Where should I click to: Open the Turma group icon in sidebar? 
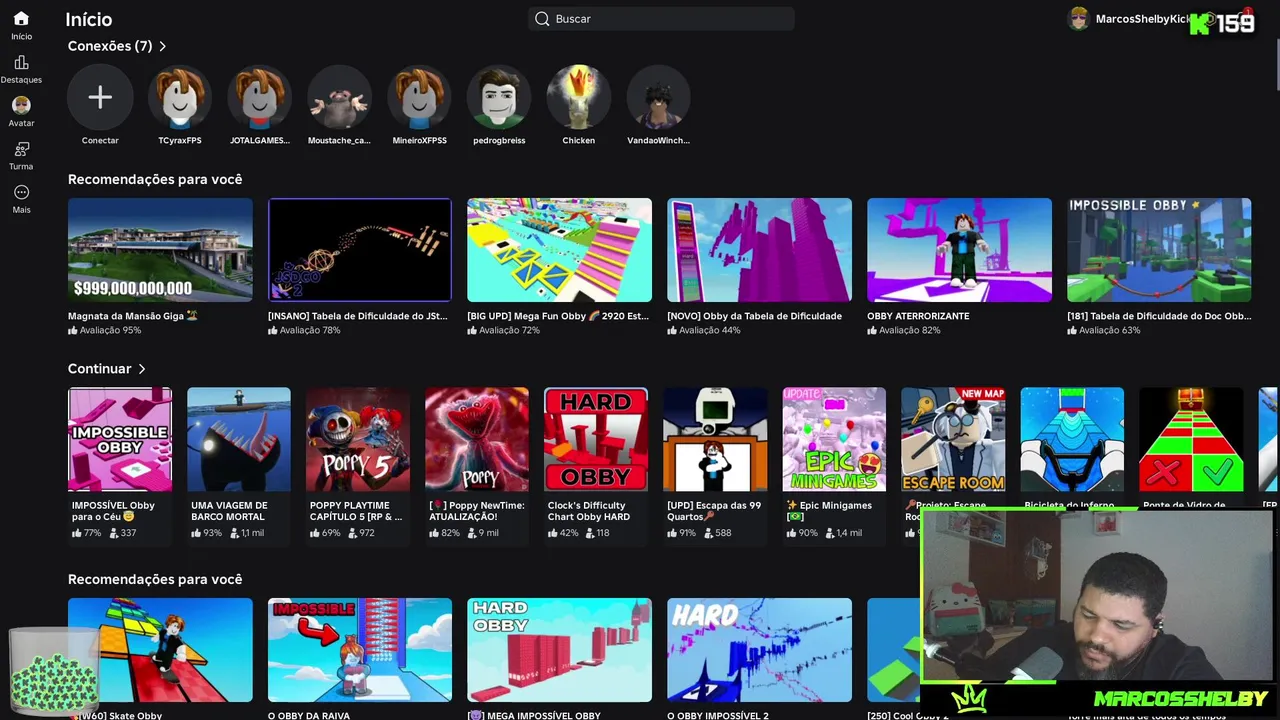coord(21,149)
